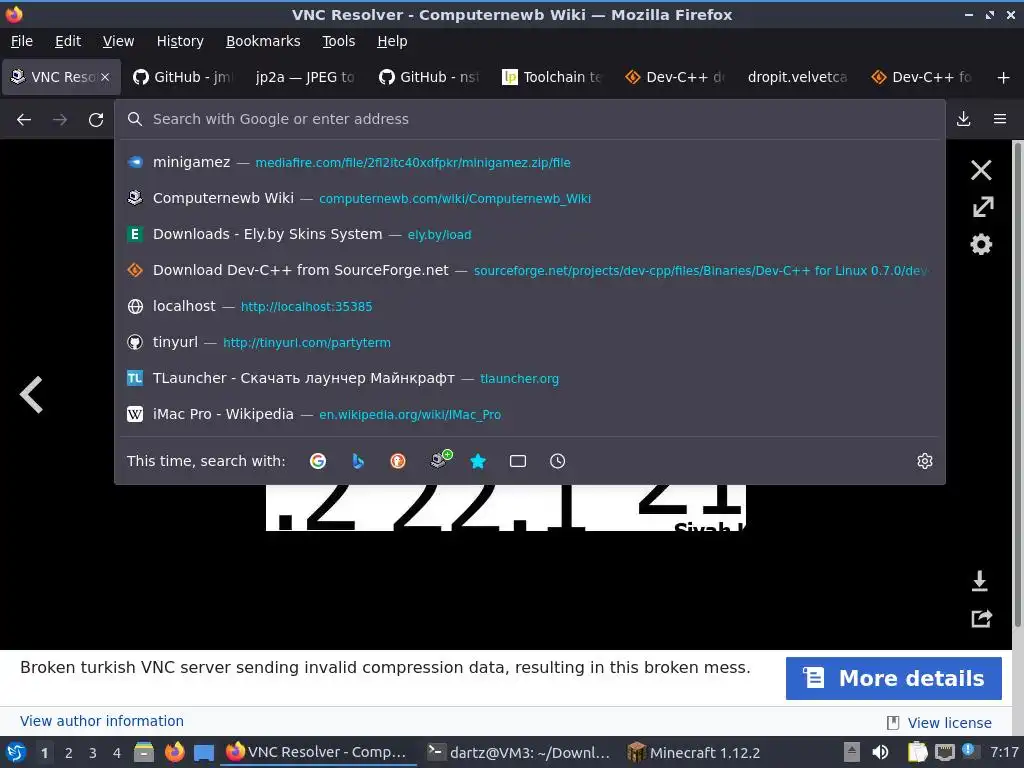Click the More details button
1024x768 pixels.
(x=893, y=679)
